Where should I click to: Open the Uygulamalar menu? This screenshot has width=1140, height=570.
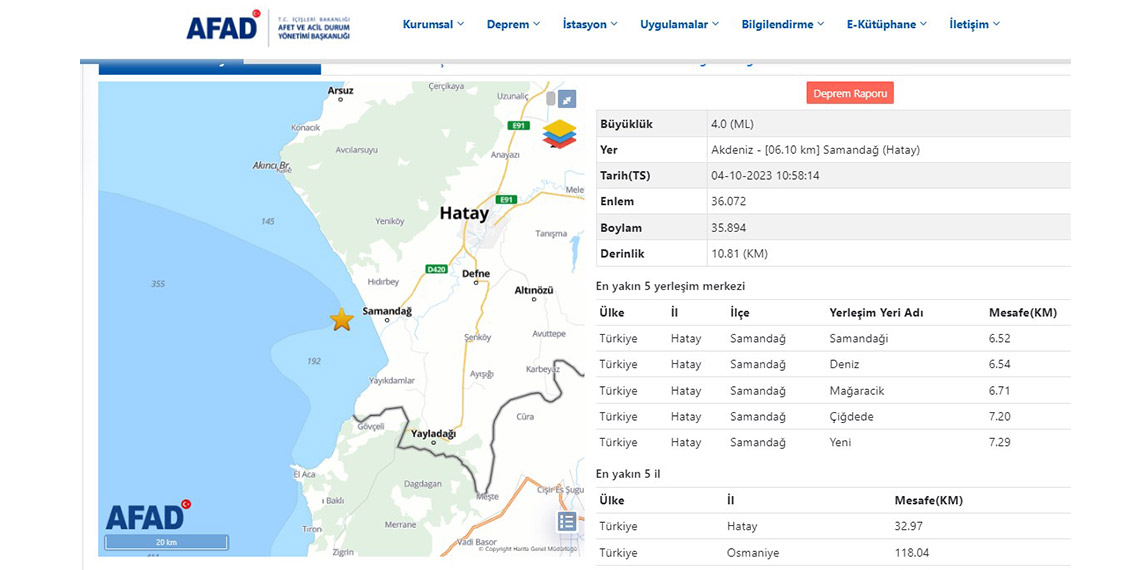click(679, 24)
